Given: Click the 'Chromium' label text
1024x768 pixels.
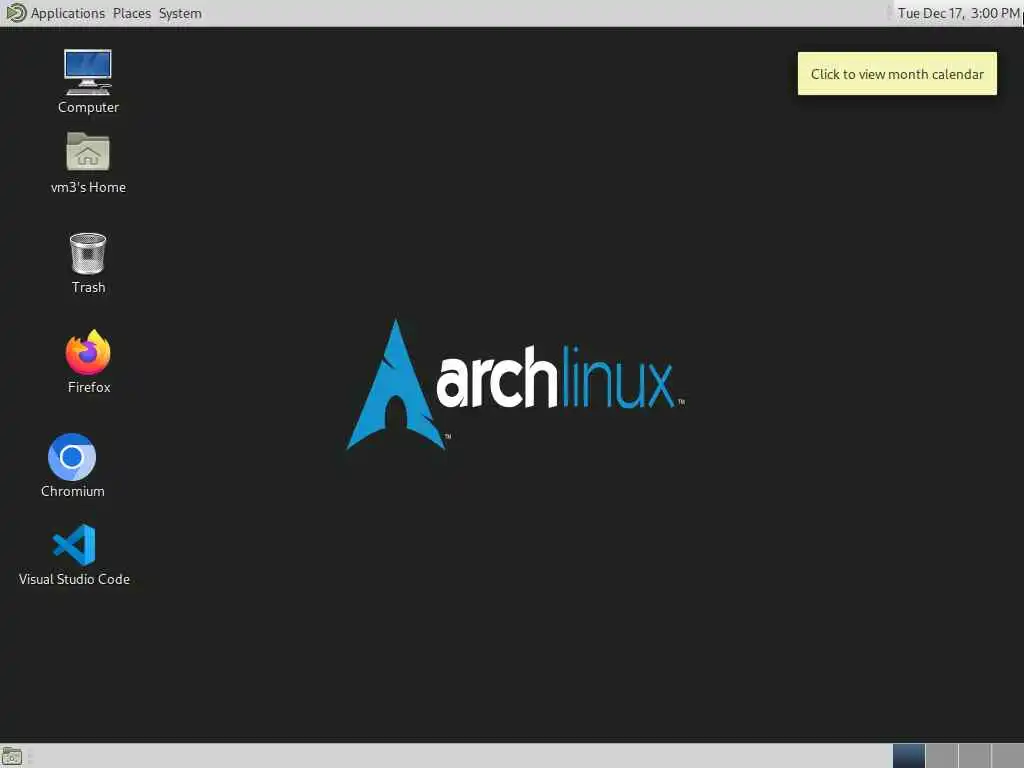Looking at the screenshot, I should tap(72, 491).
